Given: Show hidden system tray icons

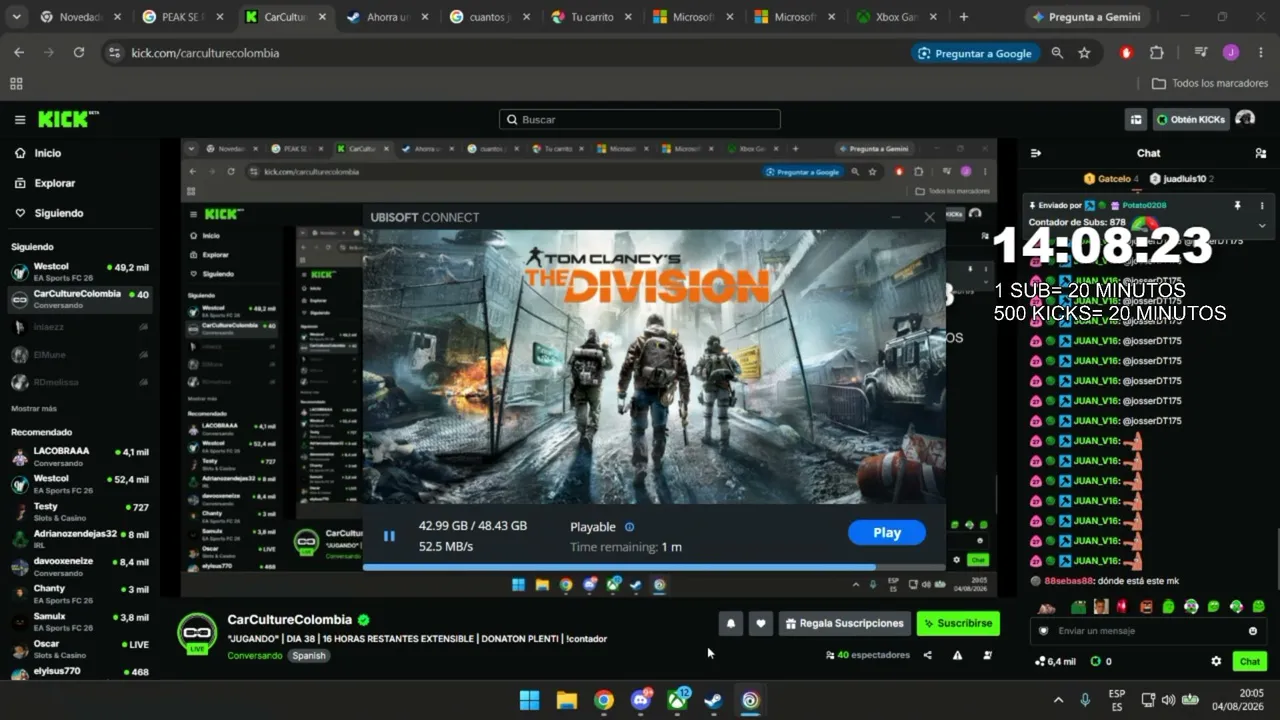Looking at the screenshot, I should [1059, 700].
